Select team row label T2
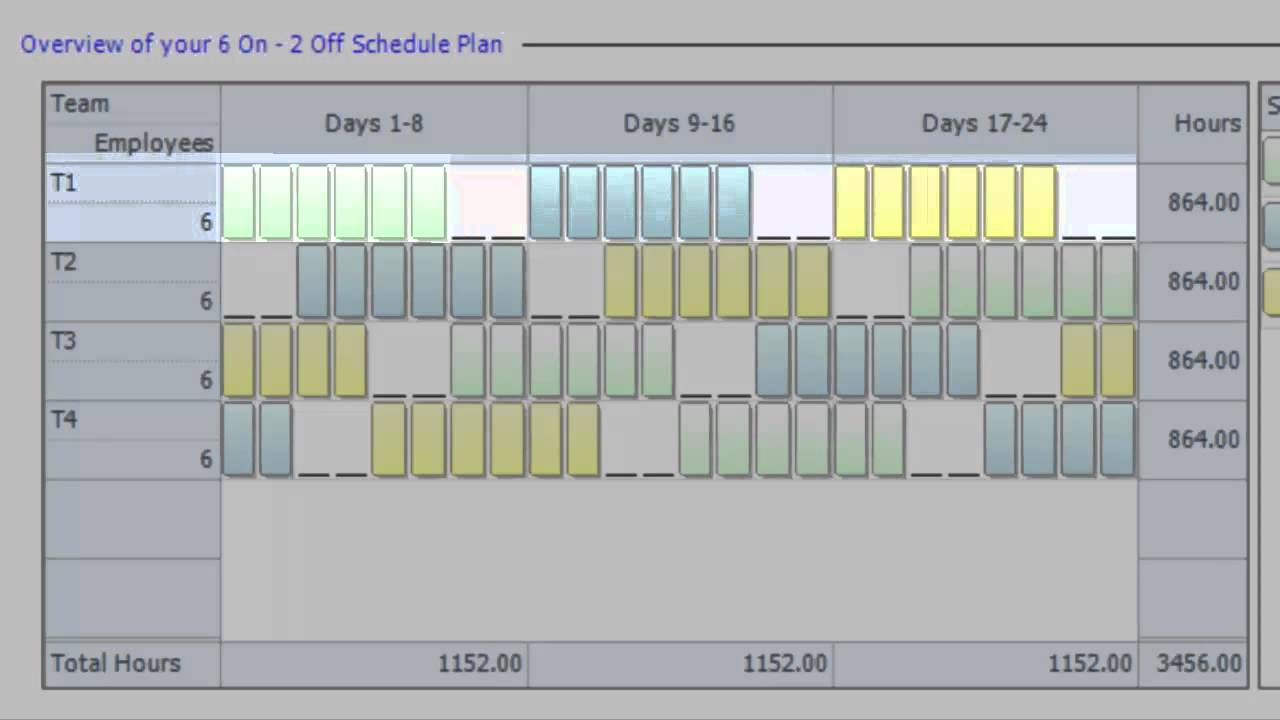The width and height of the screenshot is (1280, 720). (64, 262)
